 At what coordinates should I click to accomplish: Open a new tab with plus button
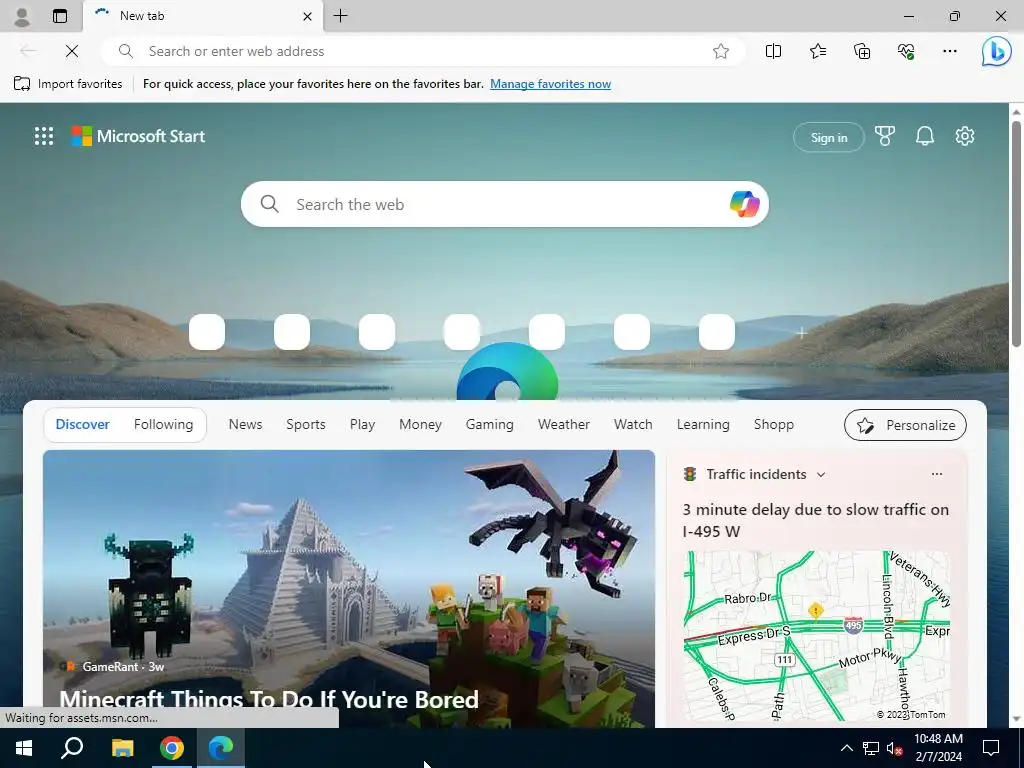point(340,16)
